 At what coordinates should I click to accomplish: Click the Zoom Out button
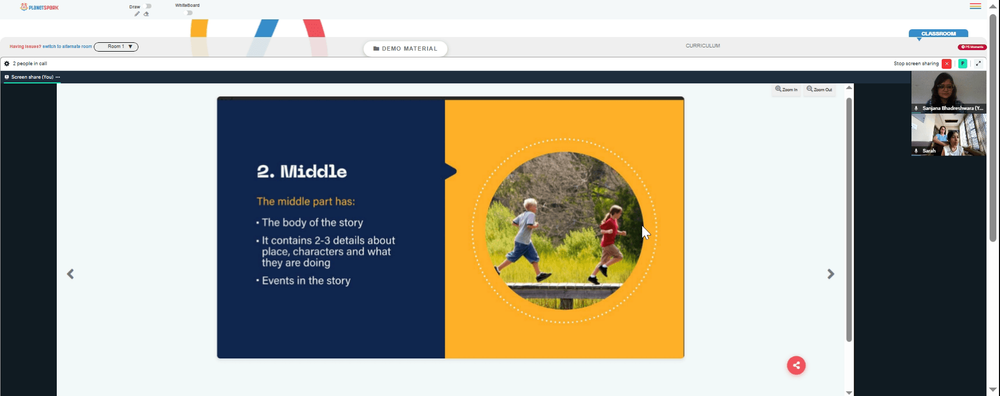click(819, 90)
